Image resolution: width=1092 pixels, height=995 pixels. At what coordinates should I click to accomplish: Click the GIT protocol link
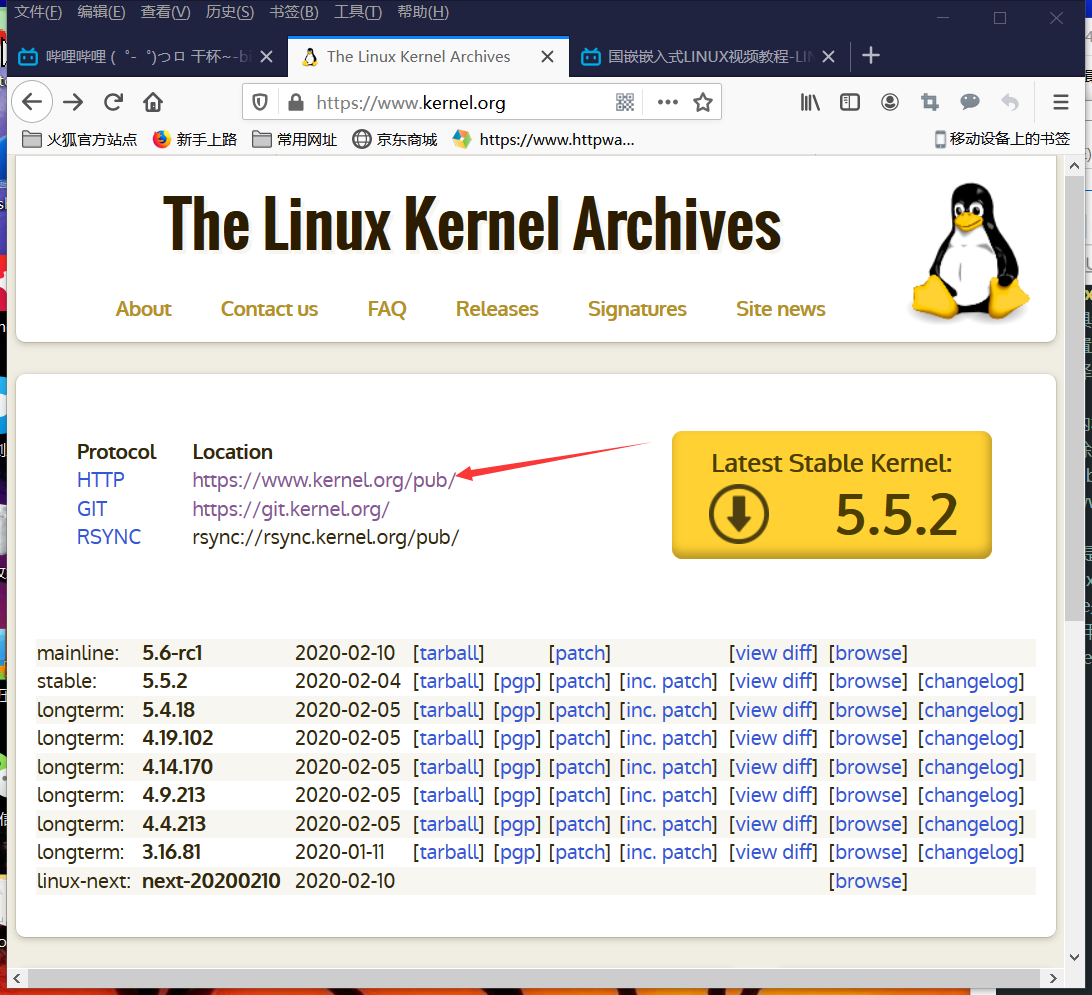(92, 509)
